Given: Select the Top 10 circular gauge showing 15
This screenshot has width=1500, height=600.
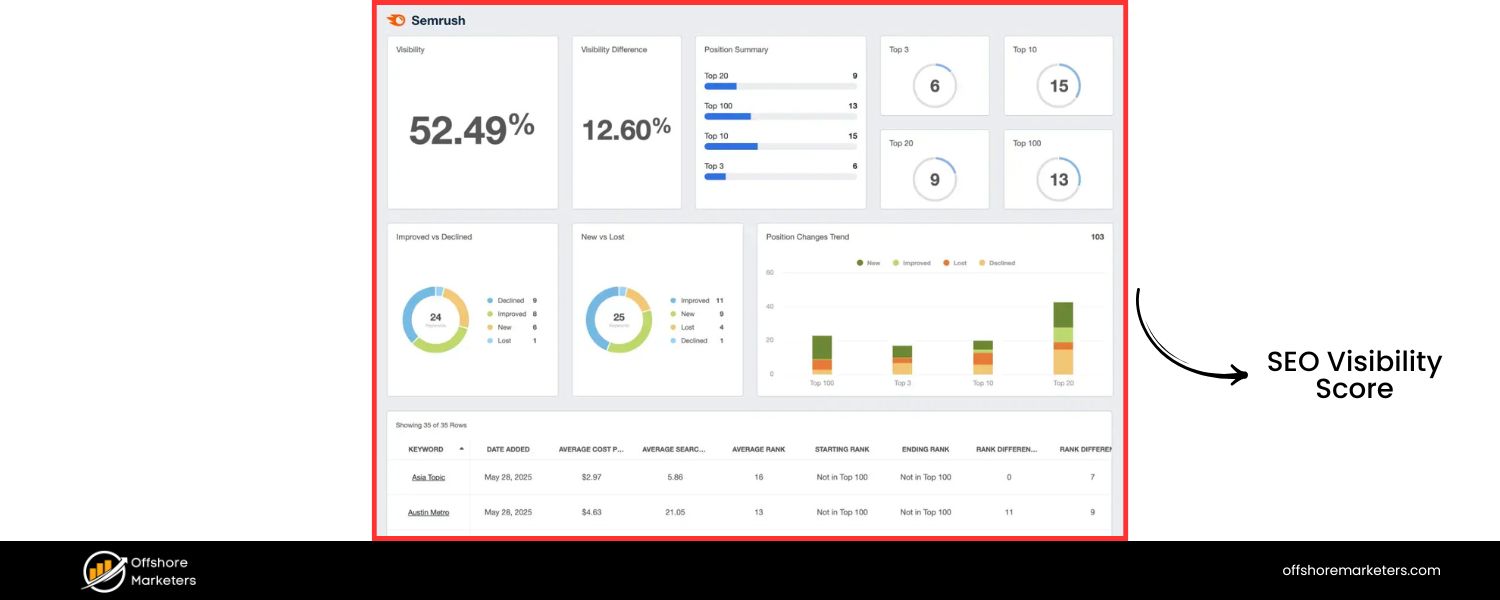Looking at the screenshot, I should [x=1058, y=86].
